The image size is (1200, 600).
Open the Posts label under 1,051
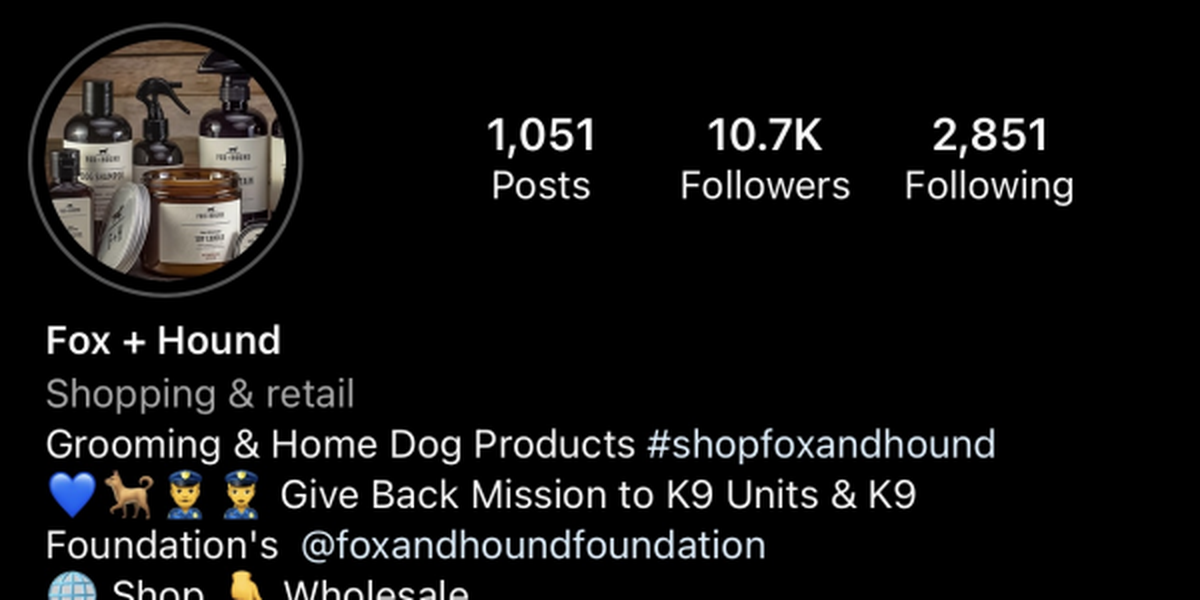tap(541, 186)
